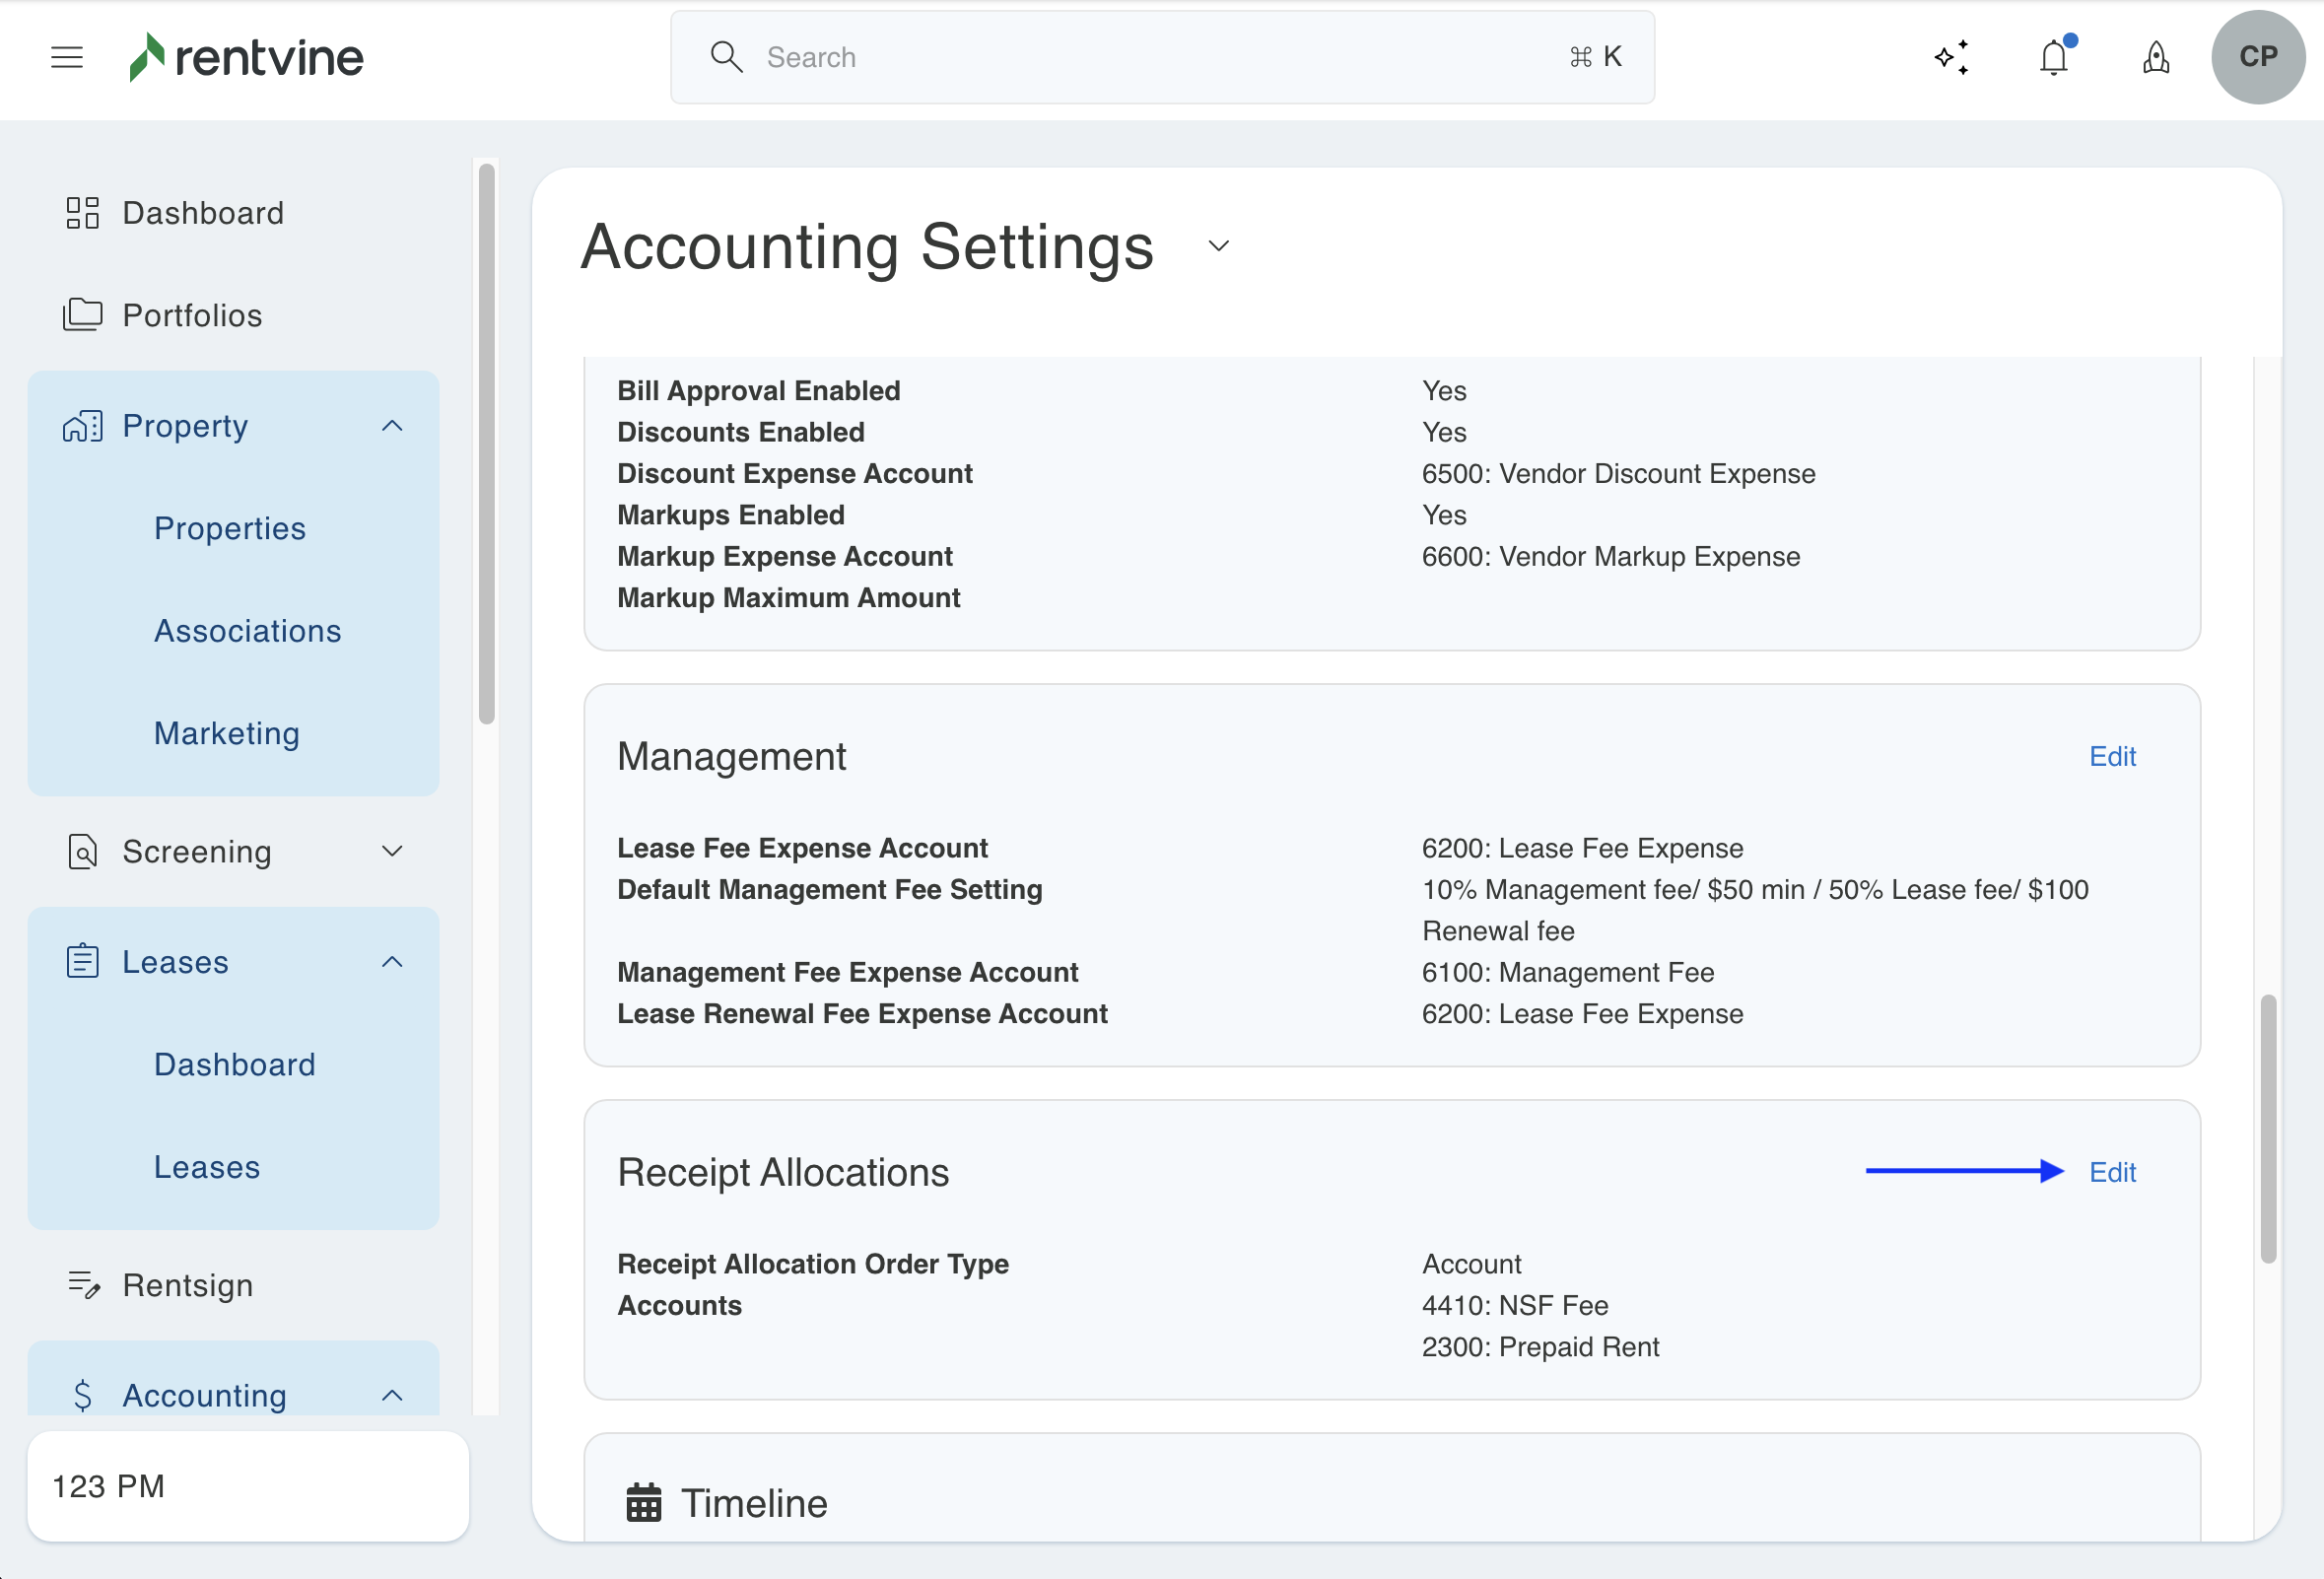Screen dimensions: 2324x1579
Task: Collapse the Accounting sidebar section
Action: 392,1395
